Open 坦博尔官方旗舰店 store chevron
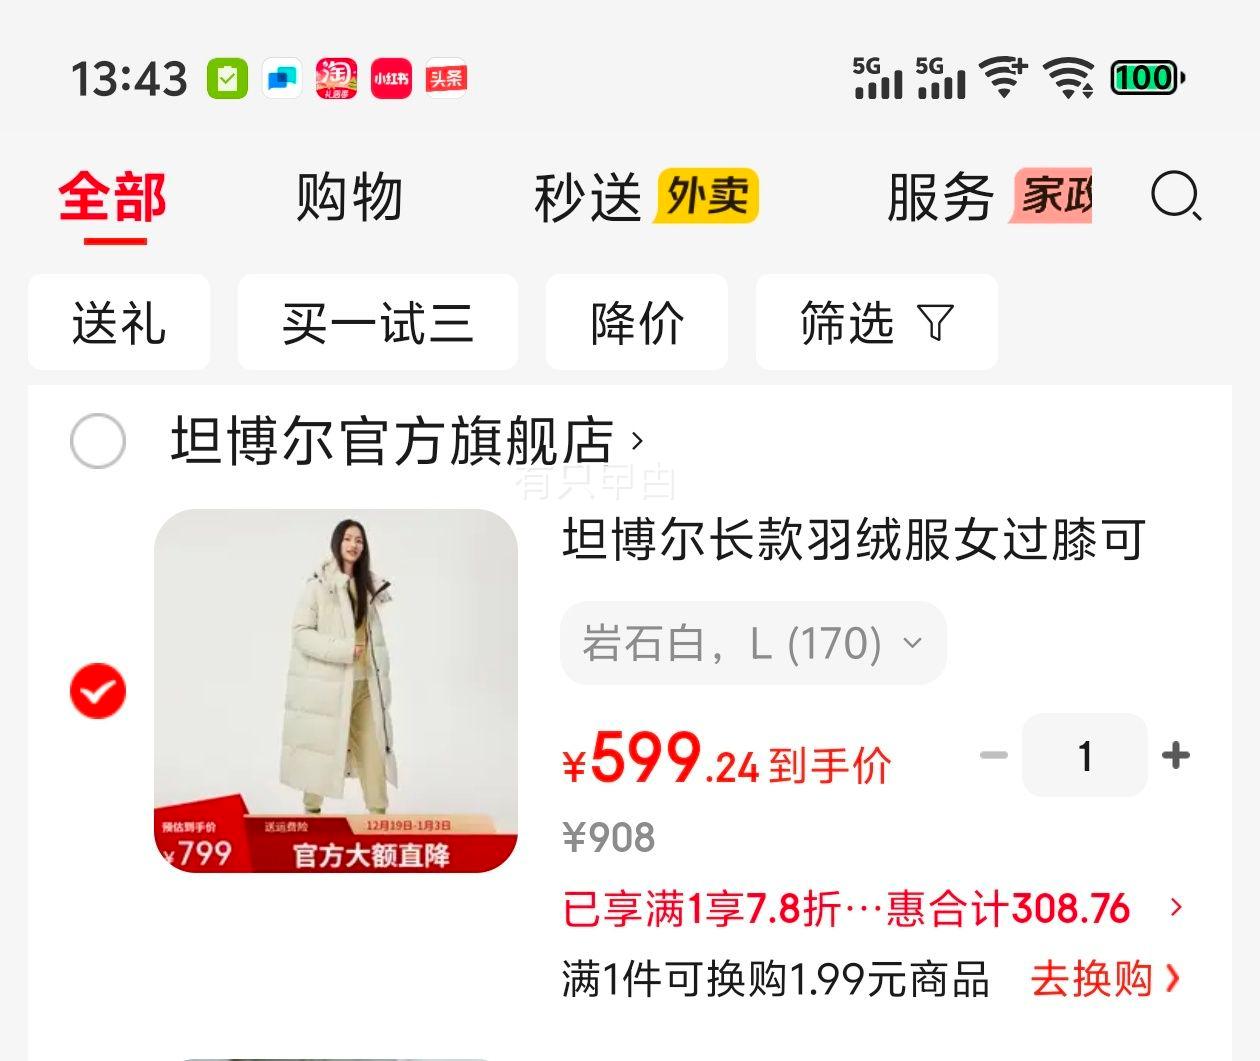Screen dimensions: 1260x1061 click(x=637, y=441)
